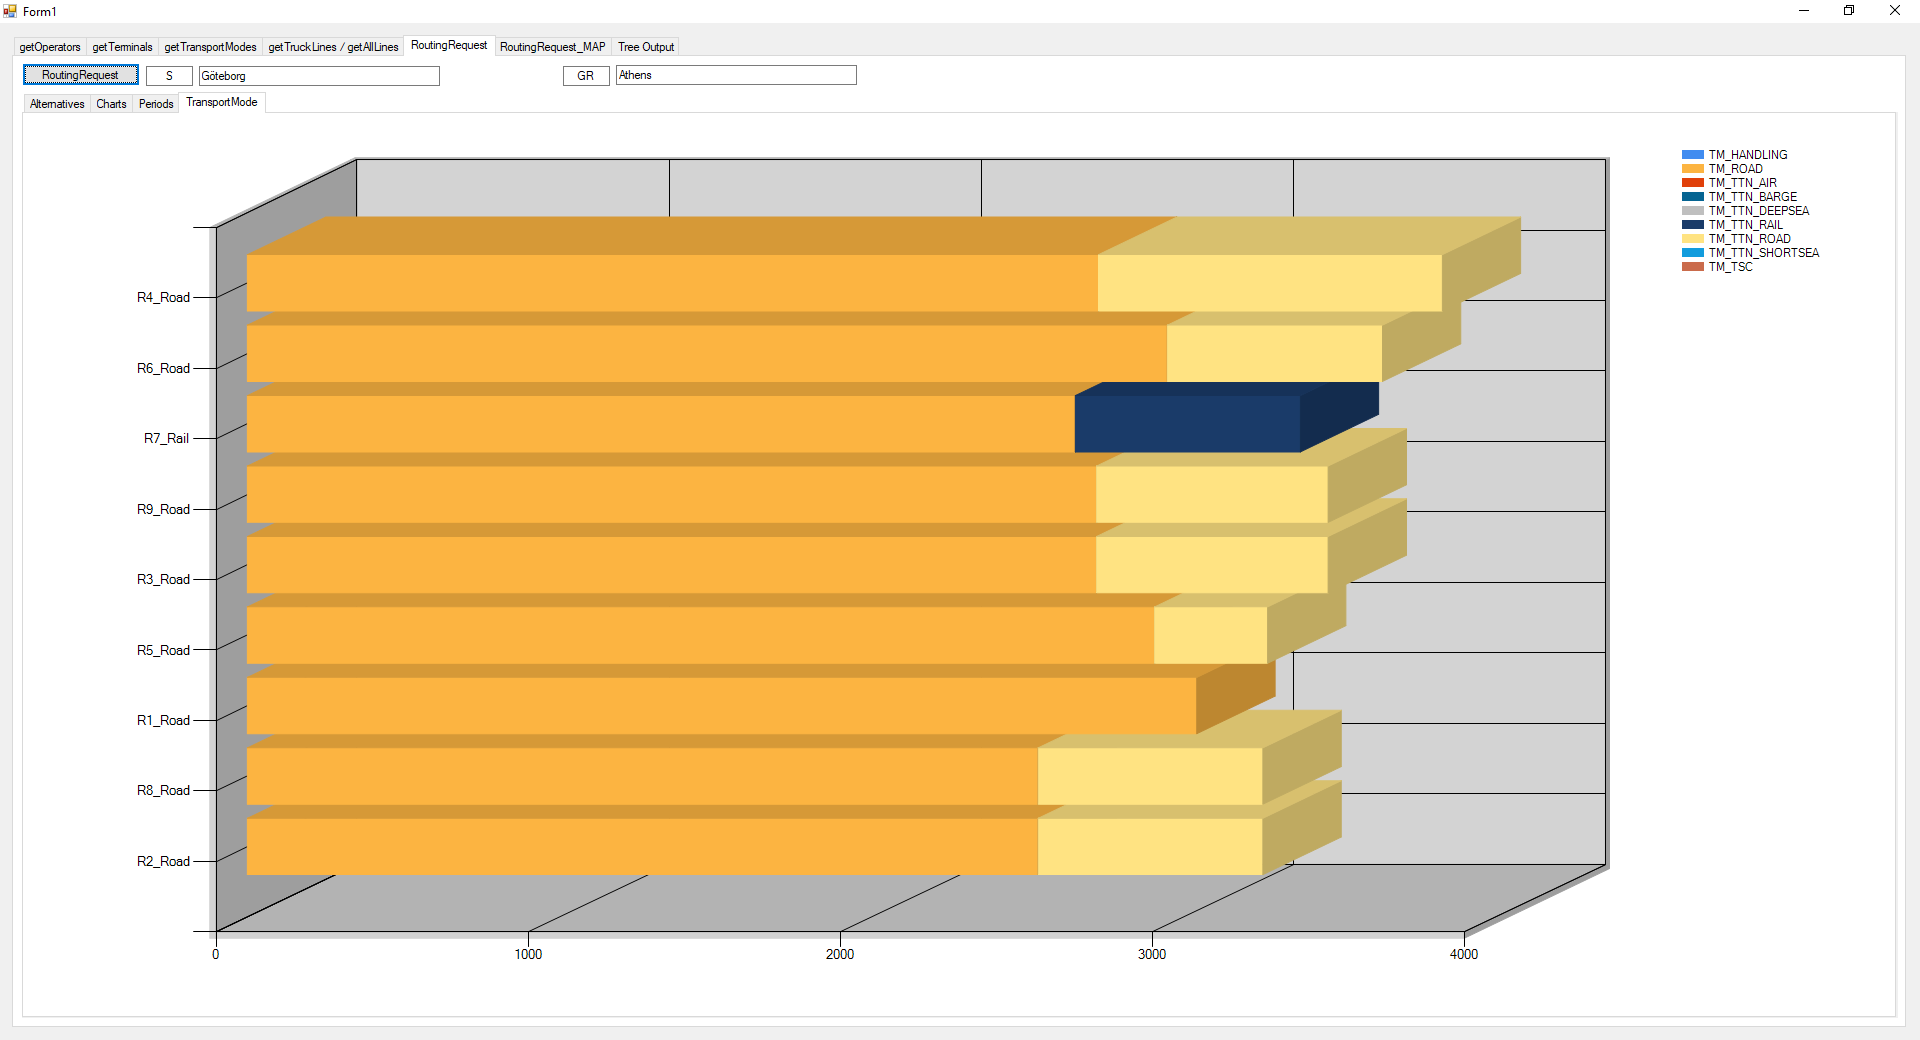Click the TM_ROAD legend color swatch
This screenshot has height=1040, width=1920.
click(x=1692, y=169)
